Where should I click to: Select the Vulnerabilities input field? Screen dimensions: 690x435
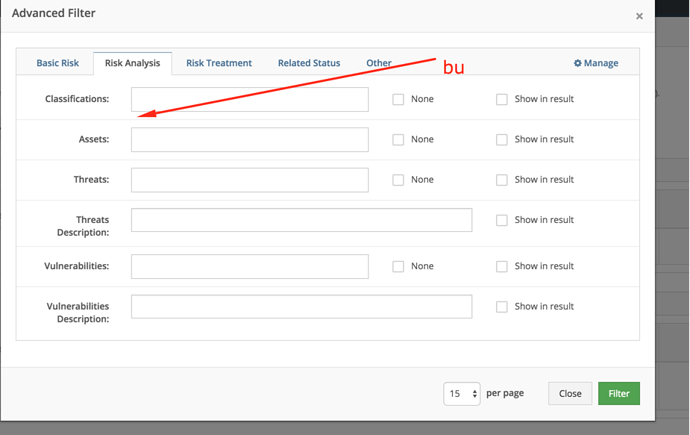tap(250, 267)
